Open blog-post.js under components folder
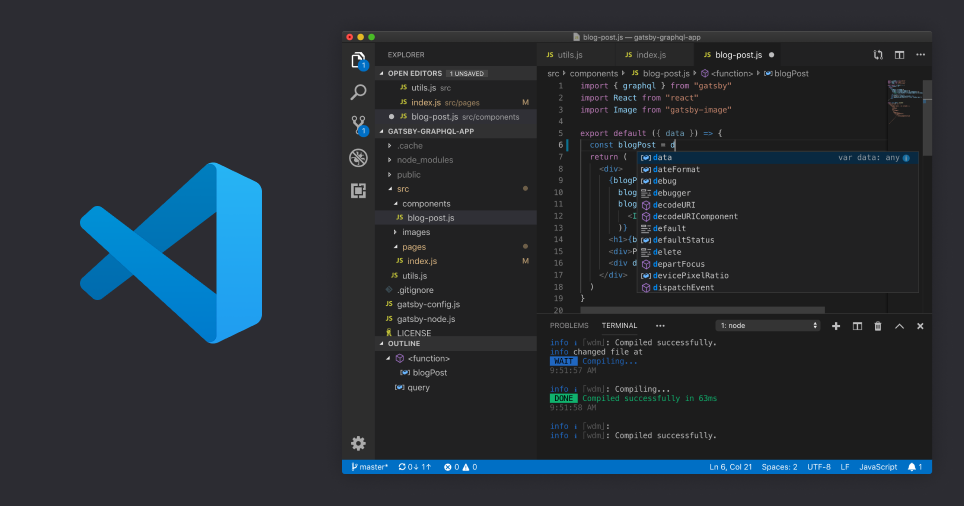 [x=456, y=218]
